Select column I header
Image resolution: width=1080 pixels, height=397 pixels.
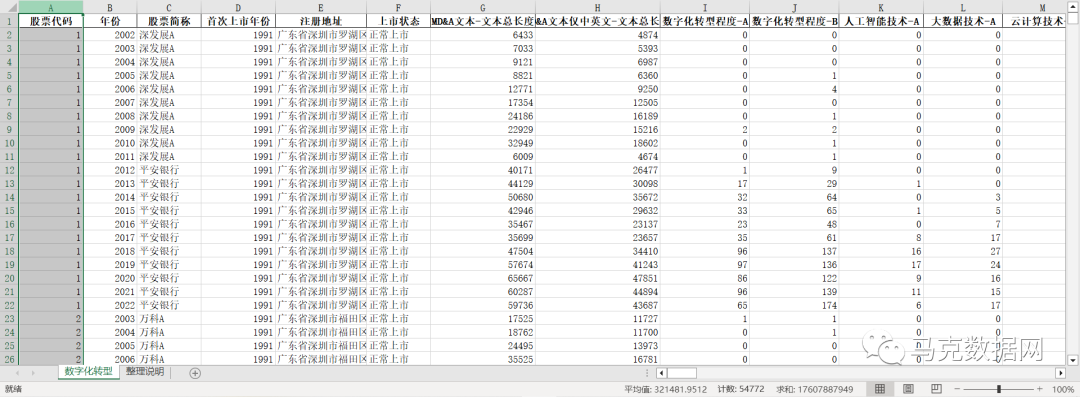705,7
